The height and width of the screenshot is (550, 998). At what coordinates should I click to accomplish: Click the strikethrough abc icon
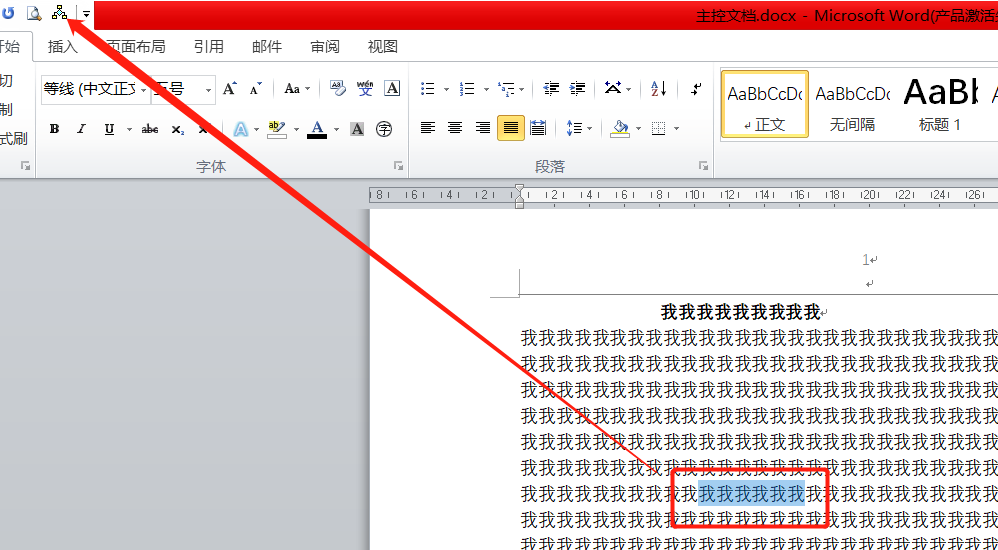[x=150, y=129]
